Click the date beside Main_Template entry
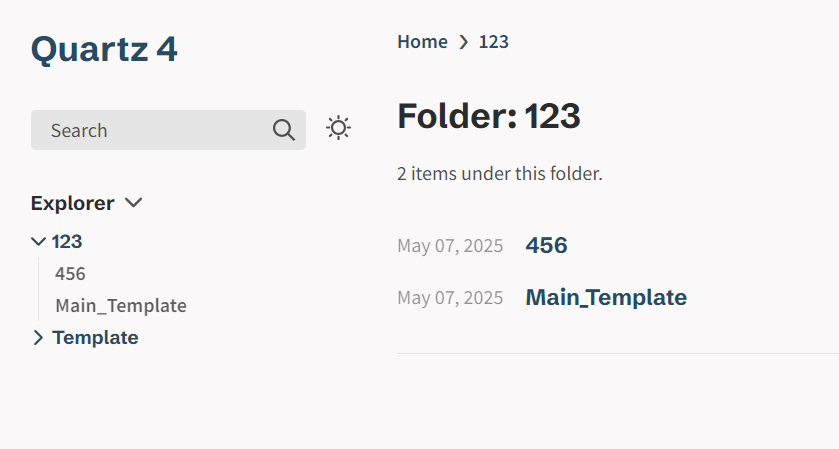 [450, 298]
